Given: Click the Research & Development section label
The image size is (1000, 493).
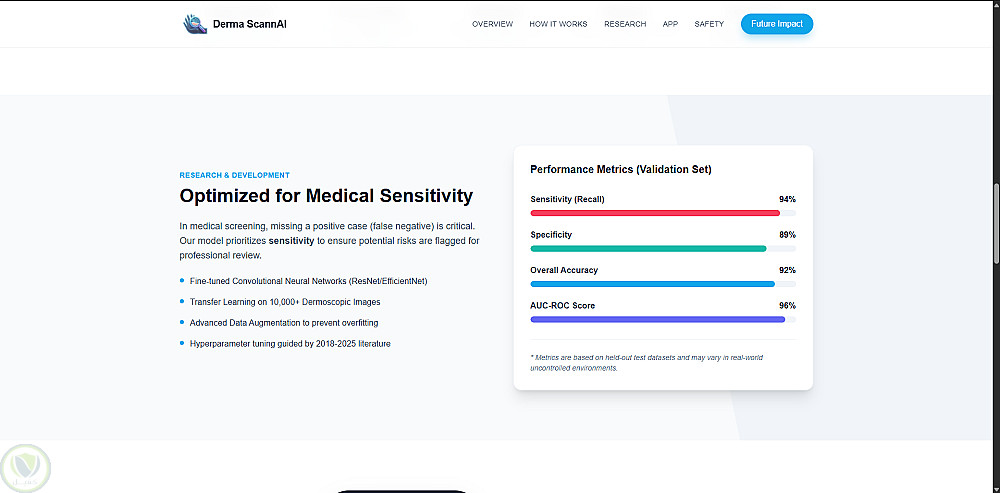Looking at the screenshot, I should pos(234,175).
